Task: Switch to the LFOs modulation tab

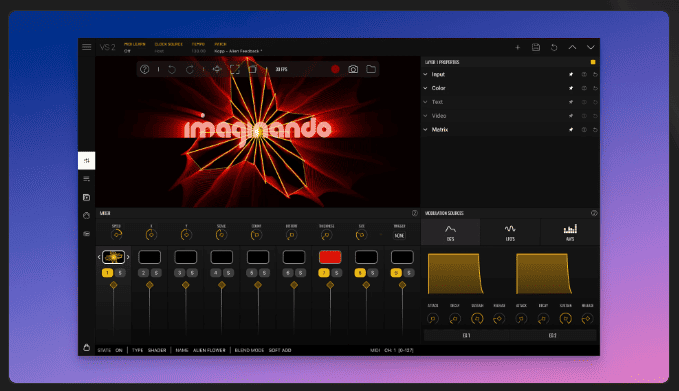Action: click(x=510, y=232)
